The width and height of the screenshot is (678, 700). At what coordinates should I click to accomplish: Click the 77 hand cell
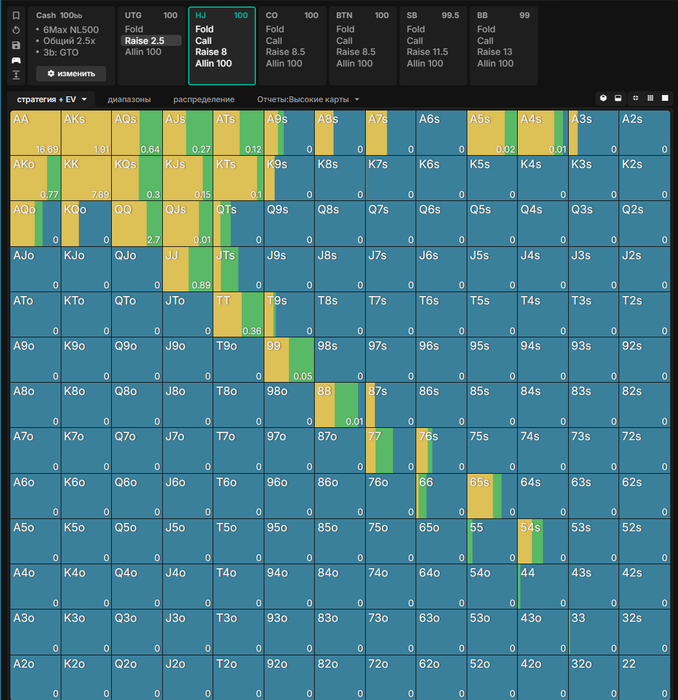391,450
